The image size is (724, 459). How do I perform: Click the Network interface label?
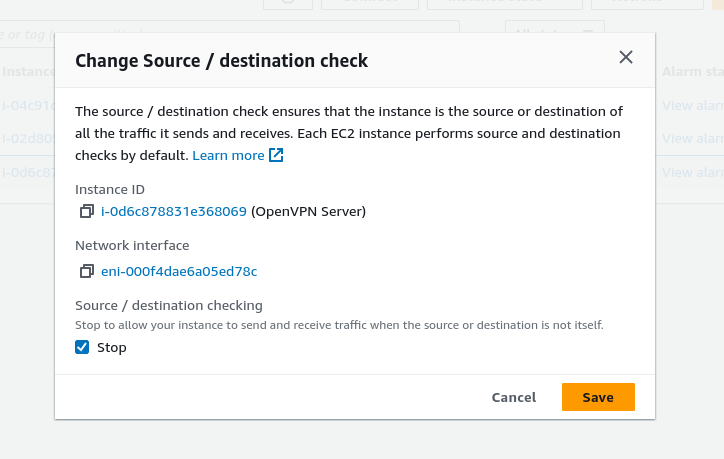[132, 245]
